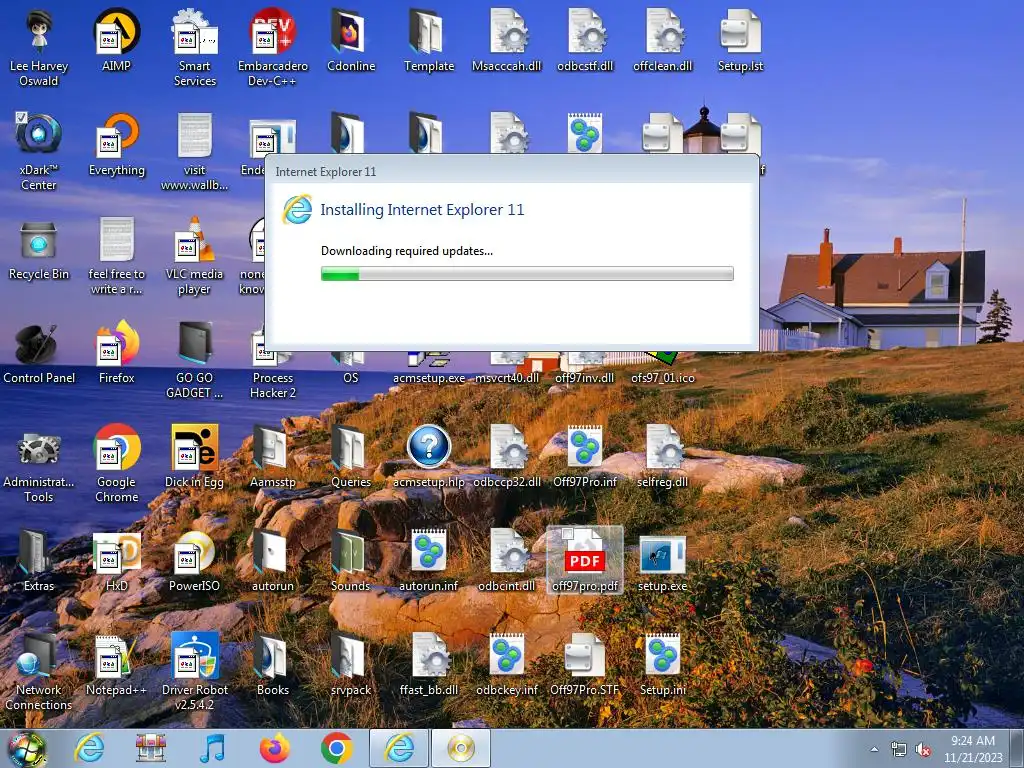Select the 'feel free to write a r...' file
Screen dimensions: 1024x768
[x=116, y=257]
